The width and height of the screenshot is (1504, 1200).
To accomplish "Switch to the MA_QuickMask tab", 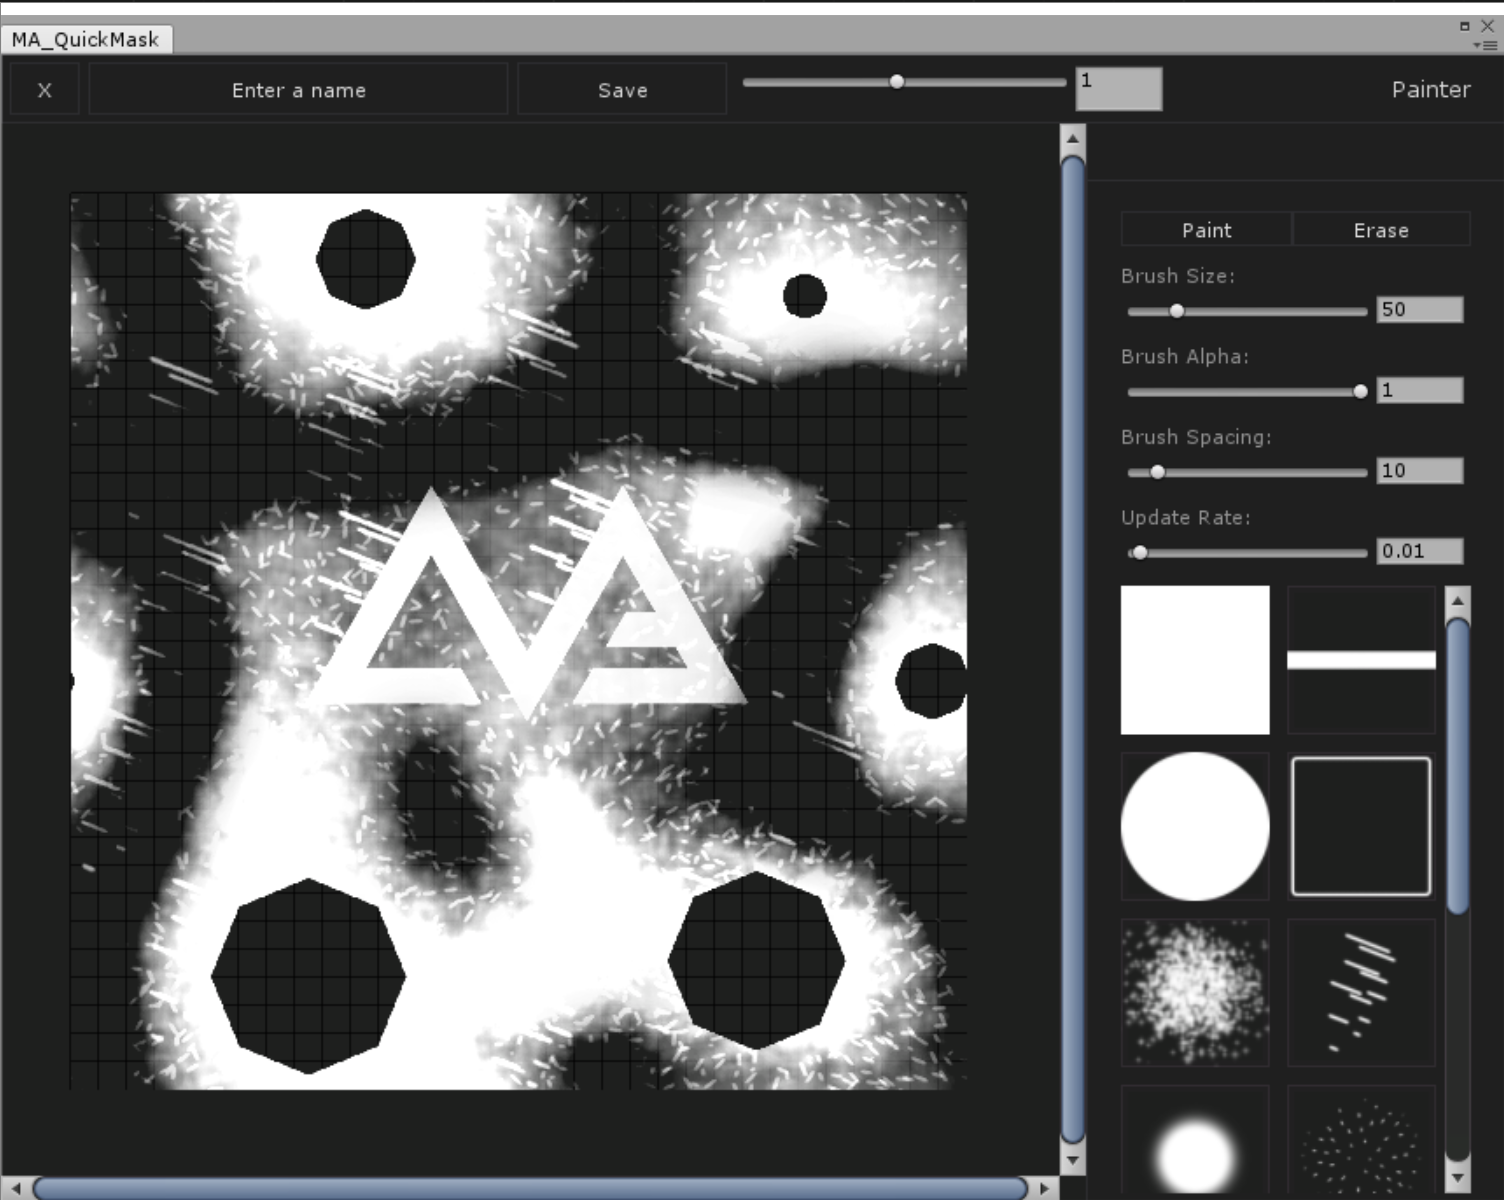I will (86, 39).
